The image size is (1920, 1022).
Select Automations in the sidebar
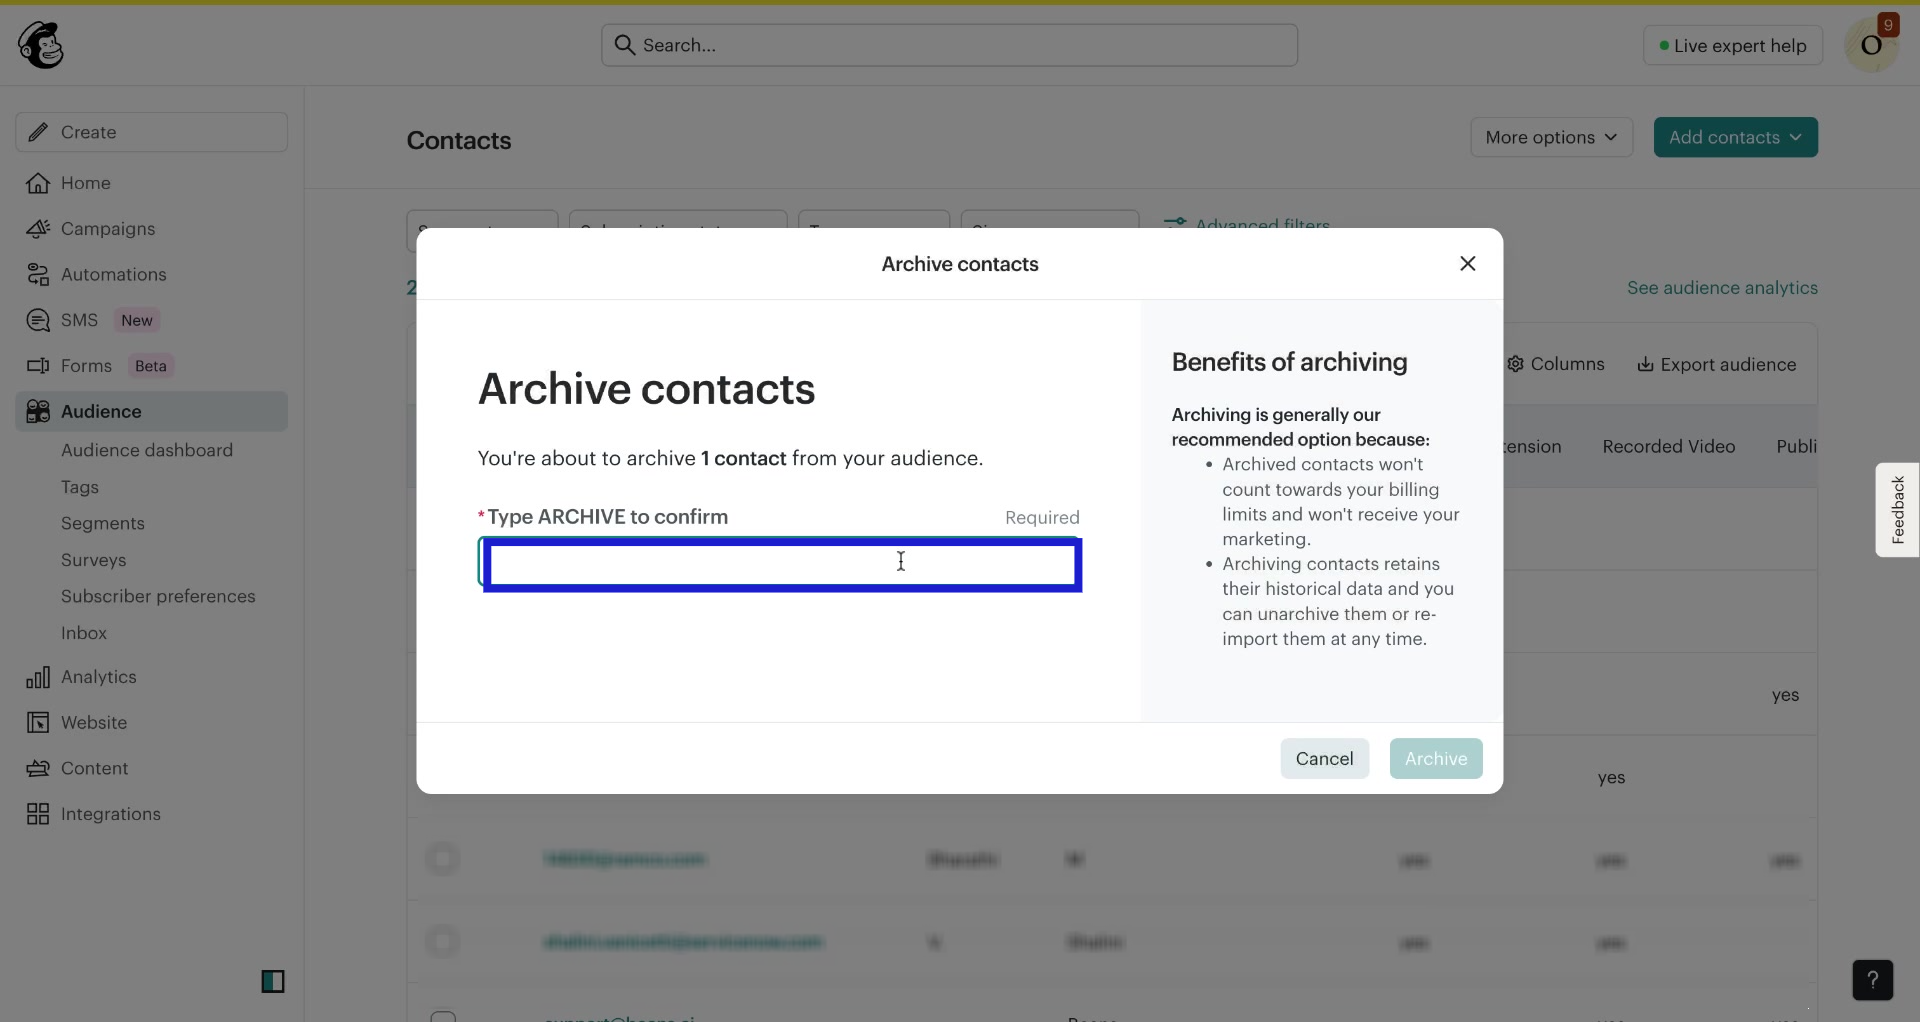pyautogui.click(x=113, y=274)
